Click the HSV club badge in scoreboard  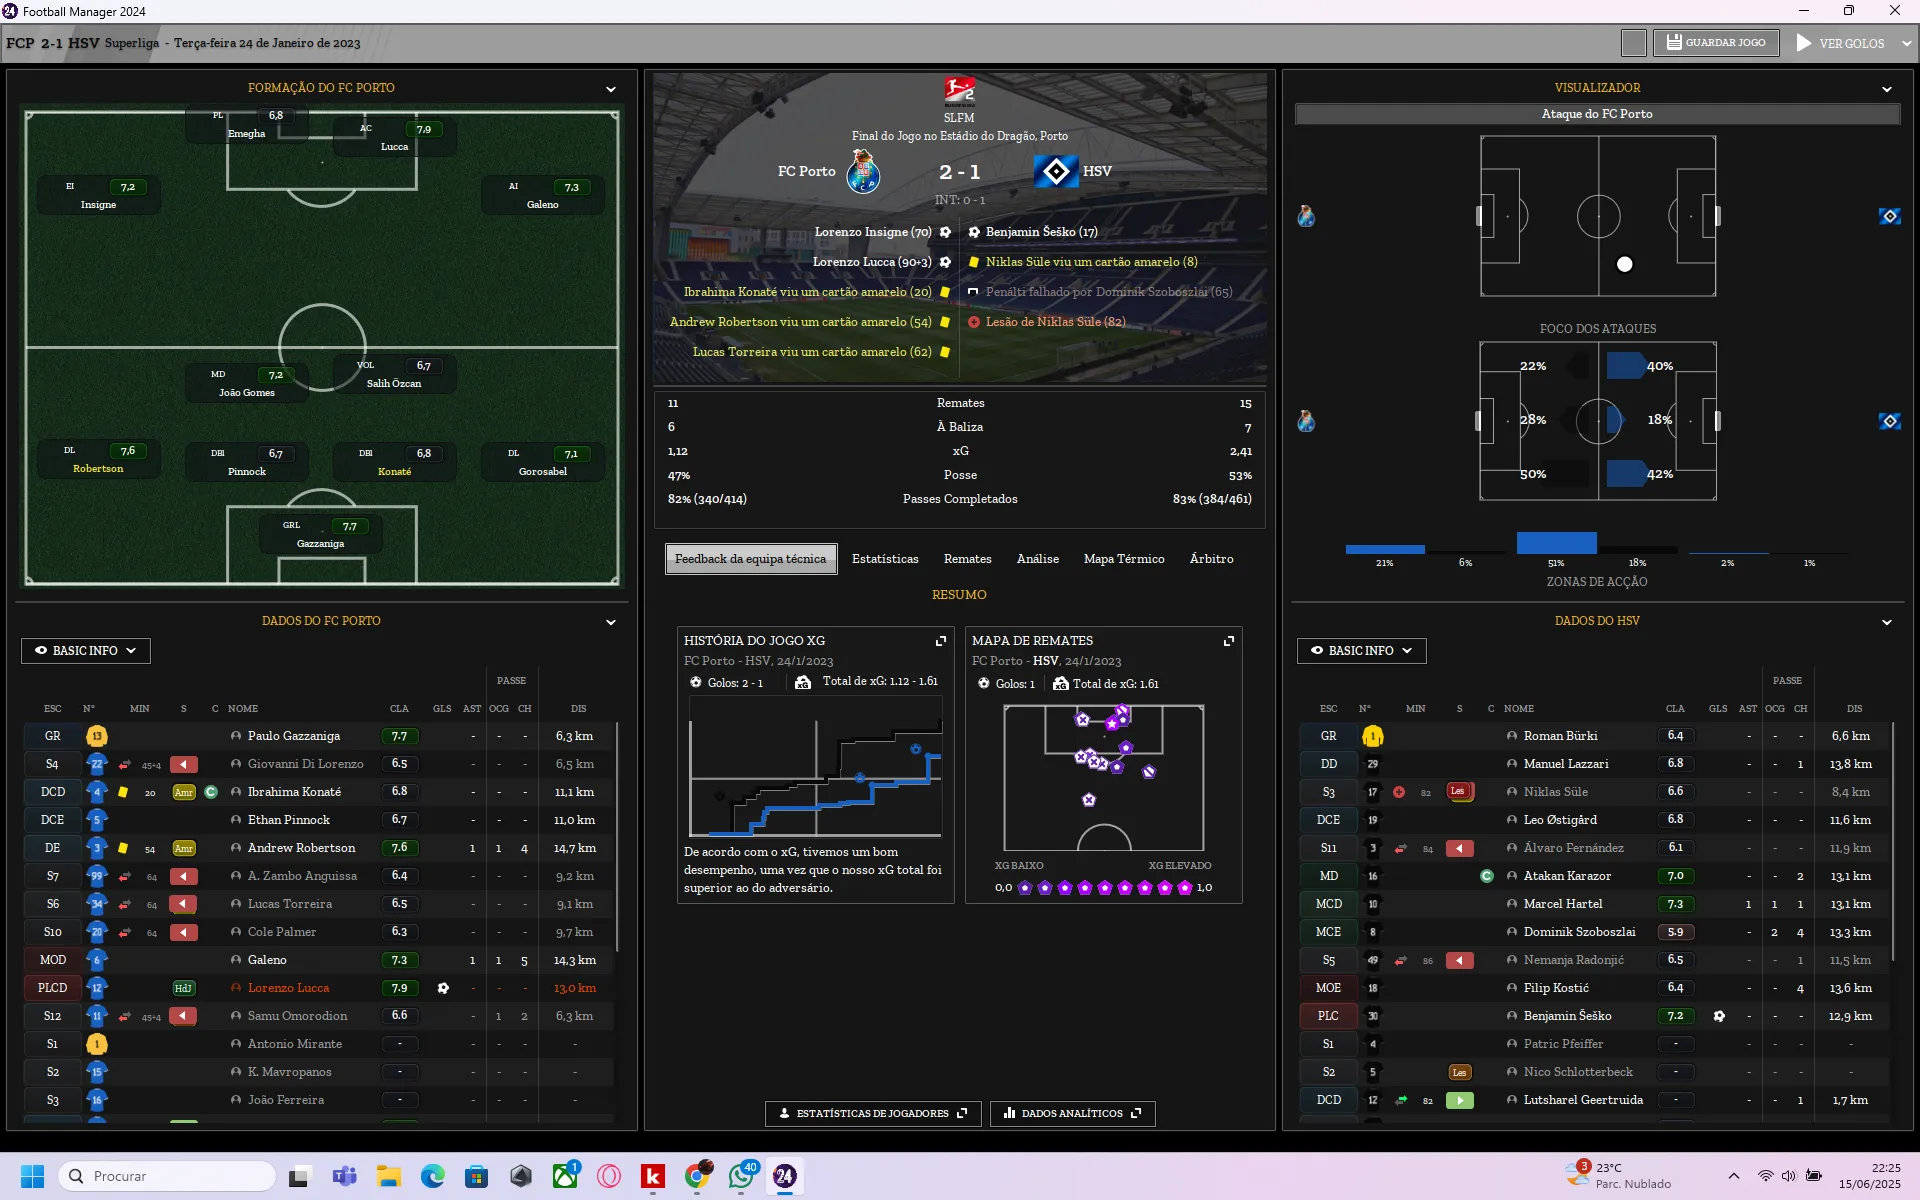coord(1056,172)
